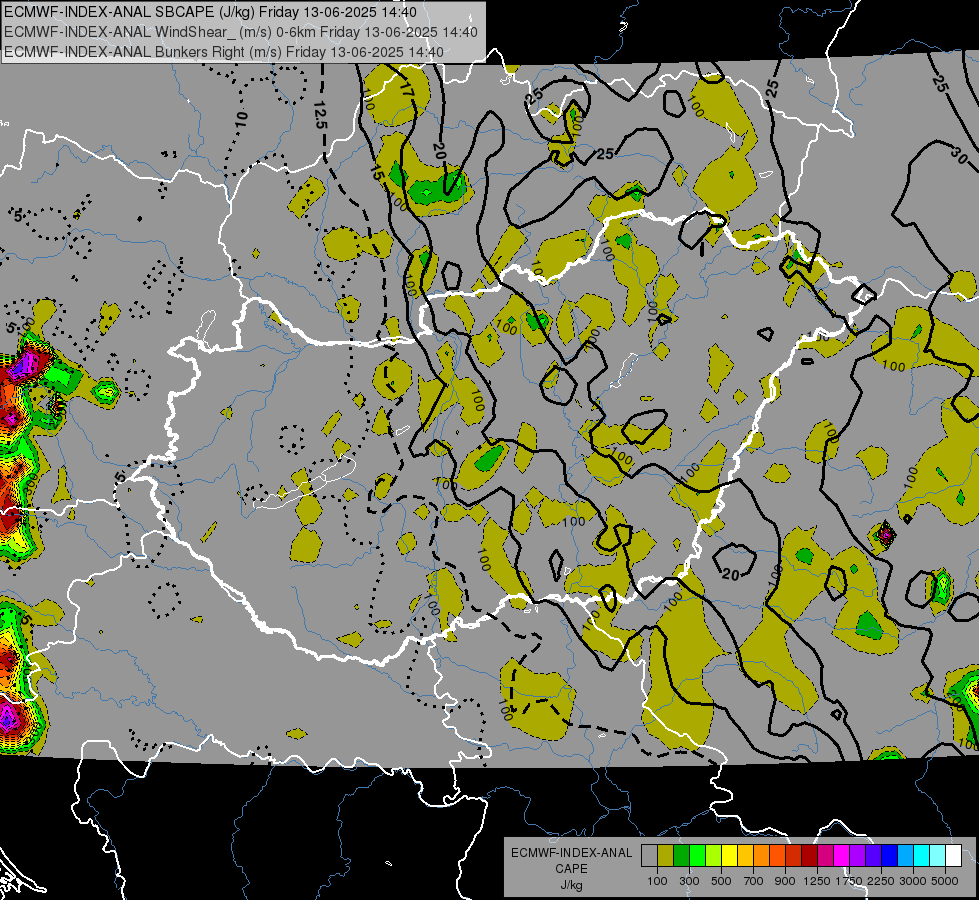Select the bright magenta legend swatch
979x900 pixels.
coord(842,855)
